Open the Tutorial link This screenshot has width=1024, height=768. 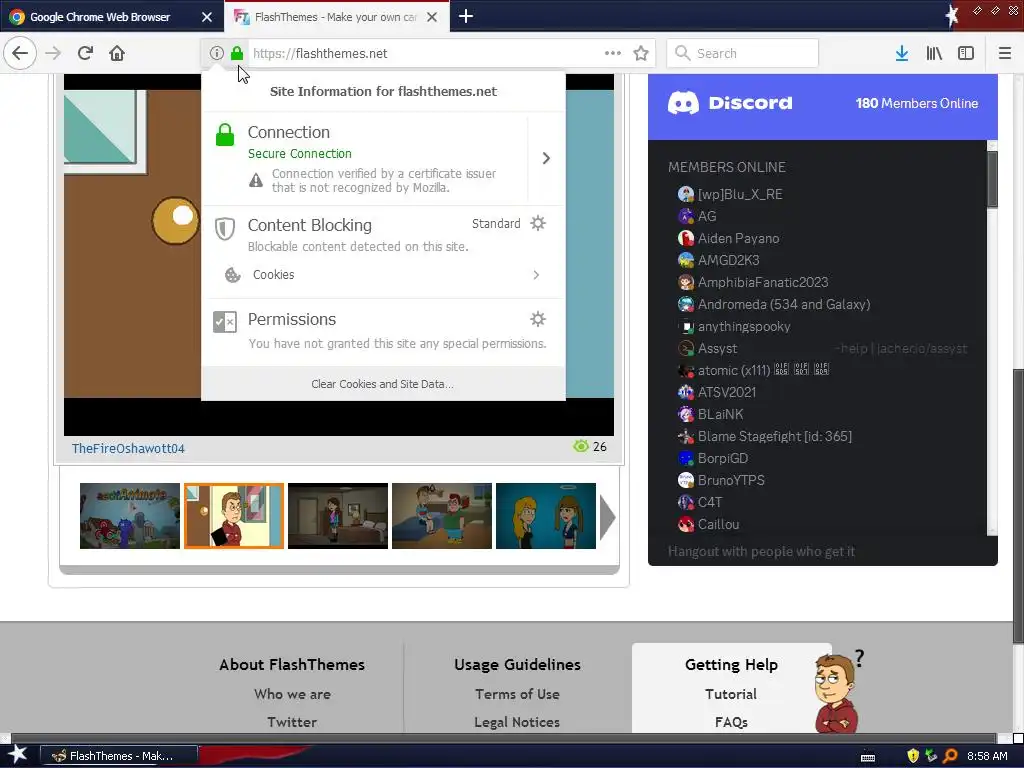pos(731,694)
